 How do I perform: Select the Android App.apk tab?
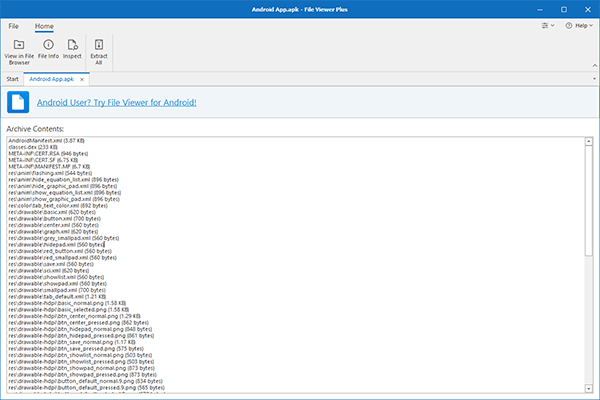tap(51, 79)
